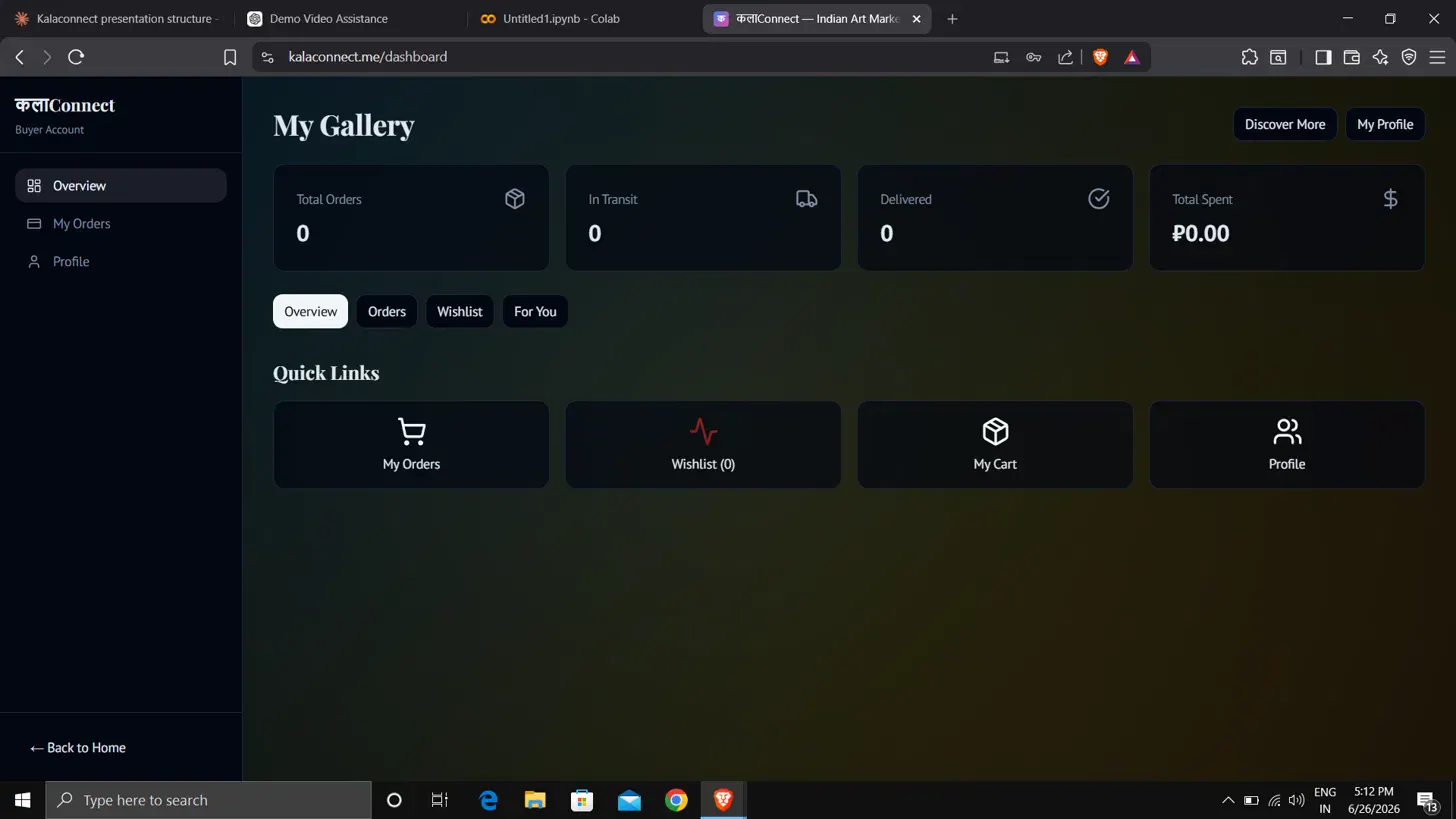Open the notifications center

[1427, 800]
